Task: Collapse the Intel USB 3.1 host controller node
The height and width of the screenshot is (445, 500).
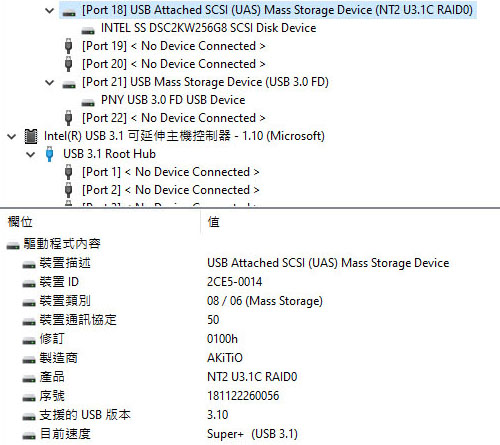Action: tap(12, 136)
